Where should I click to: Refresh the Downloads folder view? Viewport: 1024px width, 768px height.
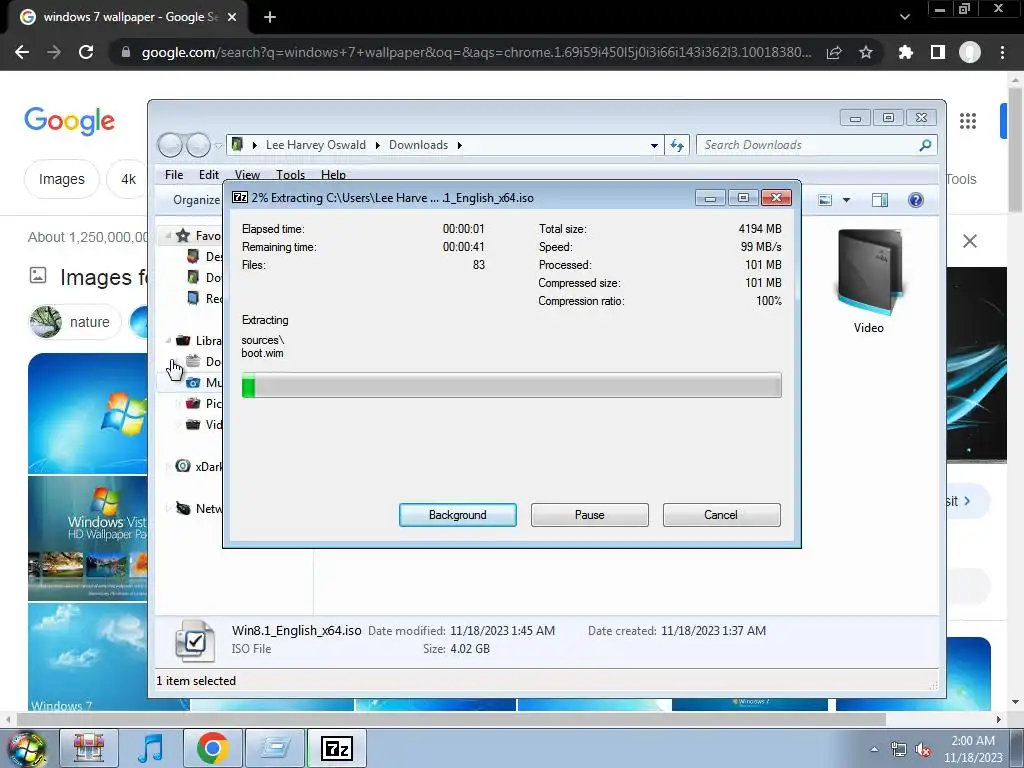pos(677,146)
